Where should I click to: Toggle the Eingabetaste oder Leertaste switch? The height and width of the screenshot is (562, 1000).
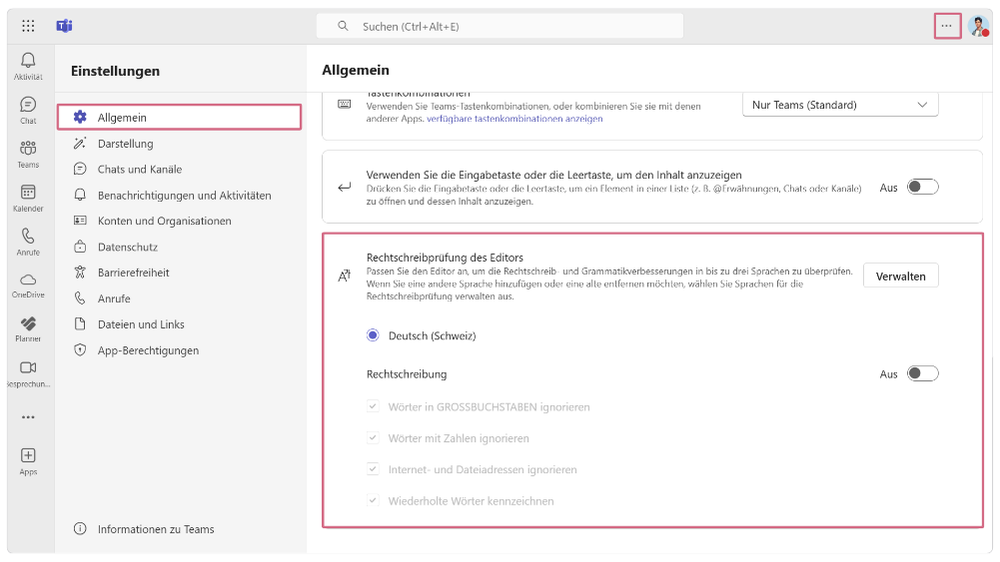coord(923,187)
